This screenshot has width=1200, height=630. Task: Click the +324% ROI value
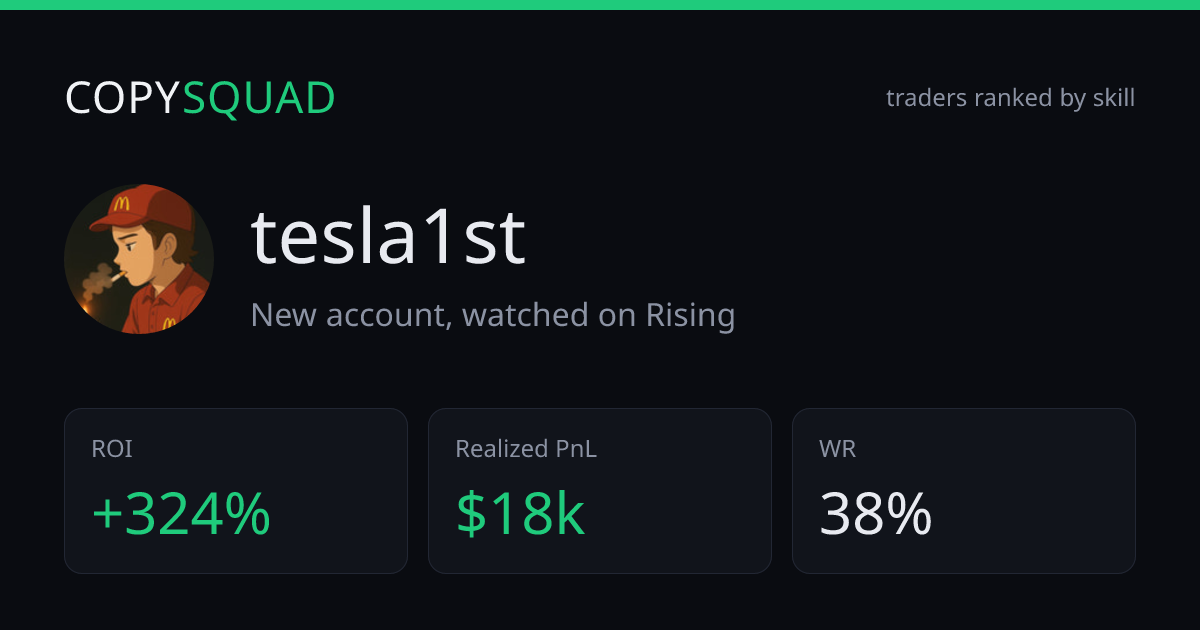(x=181, y=514)
